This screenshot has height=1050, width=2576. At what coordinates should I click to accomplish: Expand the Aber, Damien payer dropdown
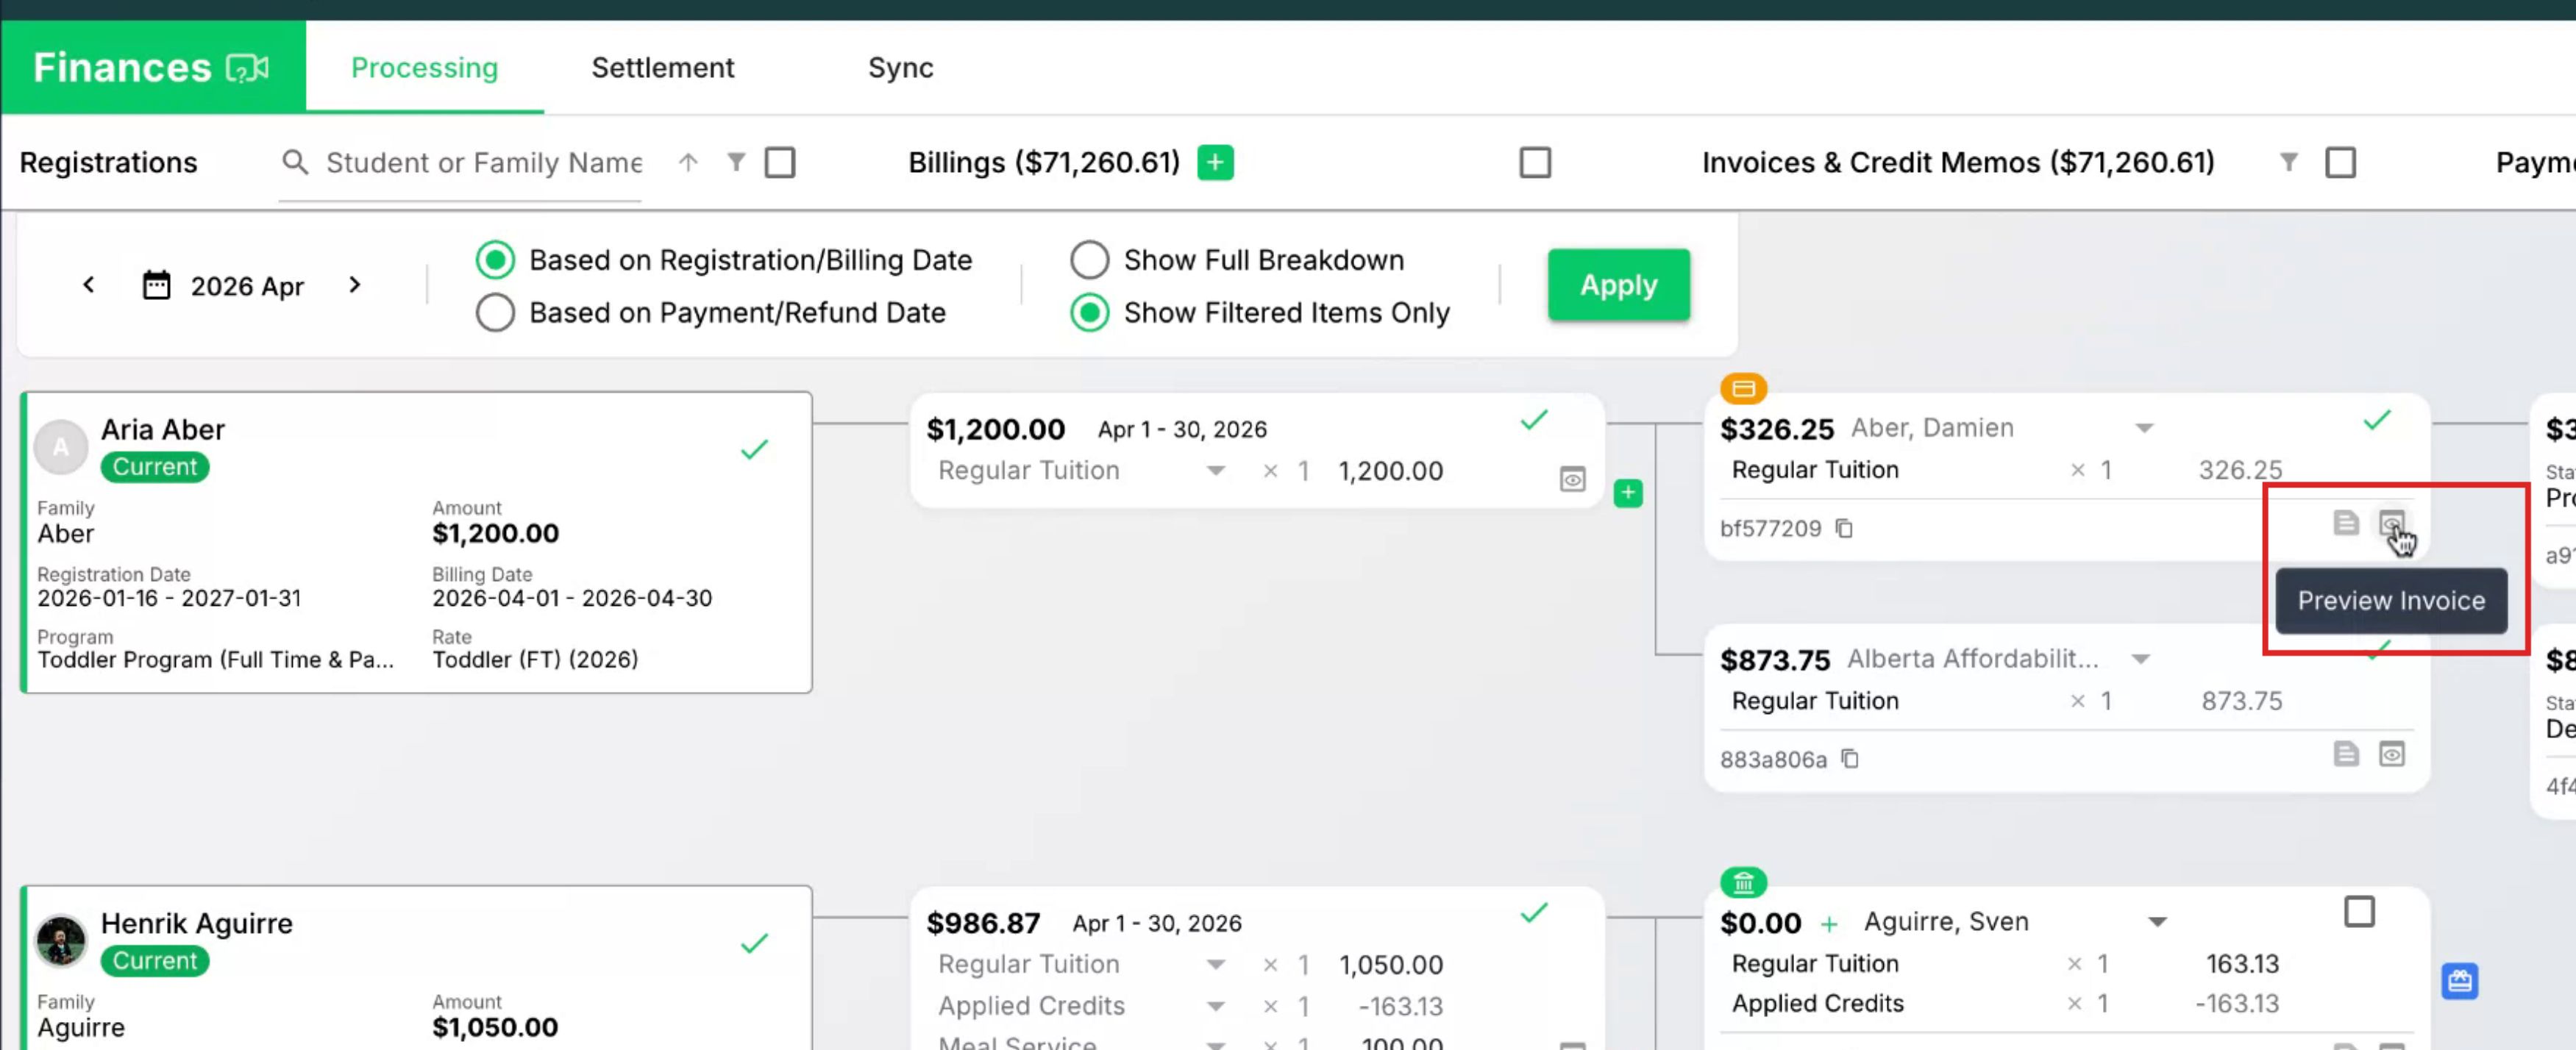tap(2144, 429)
